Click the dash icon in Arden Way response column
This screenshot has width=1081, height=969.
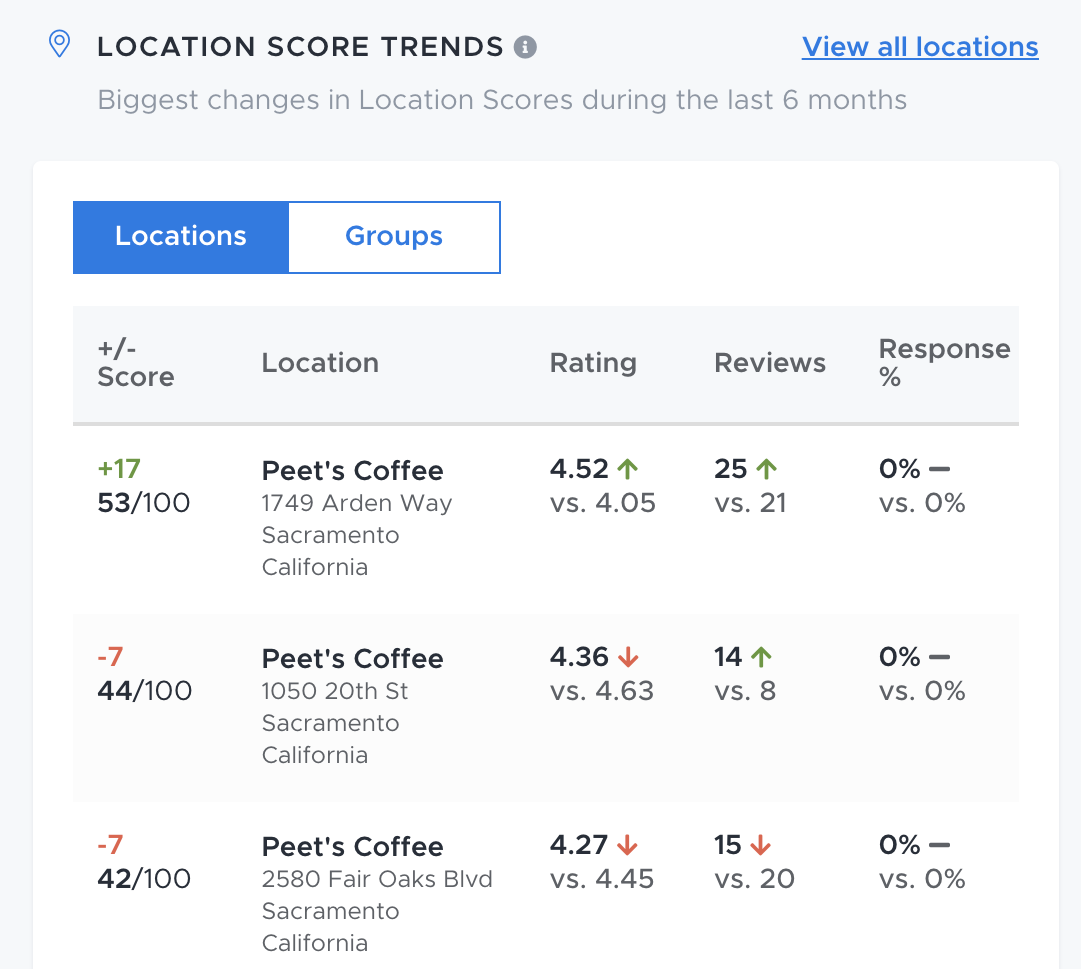point(939,469)
